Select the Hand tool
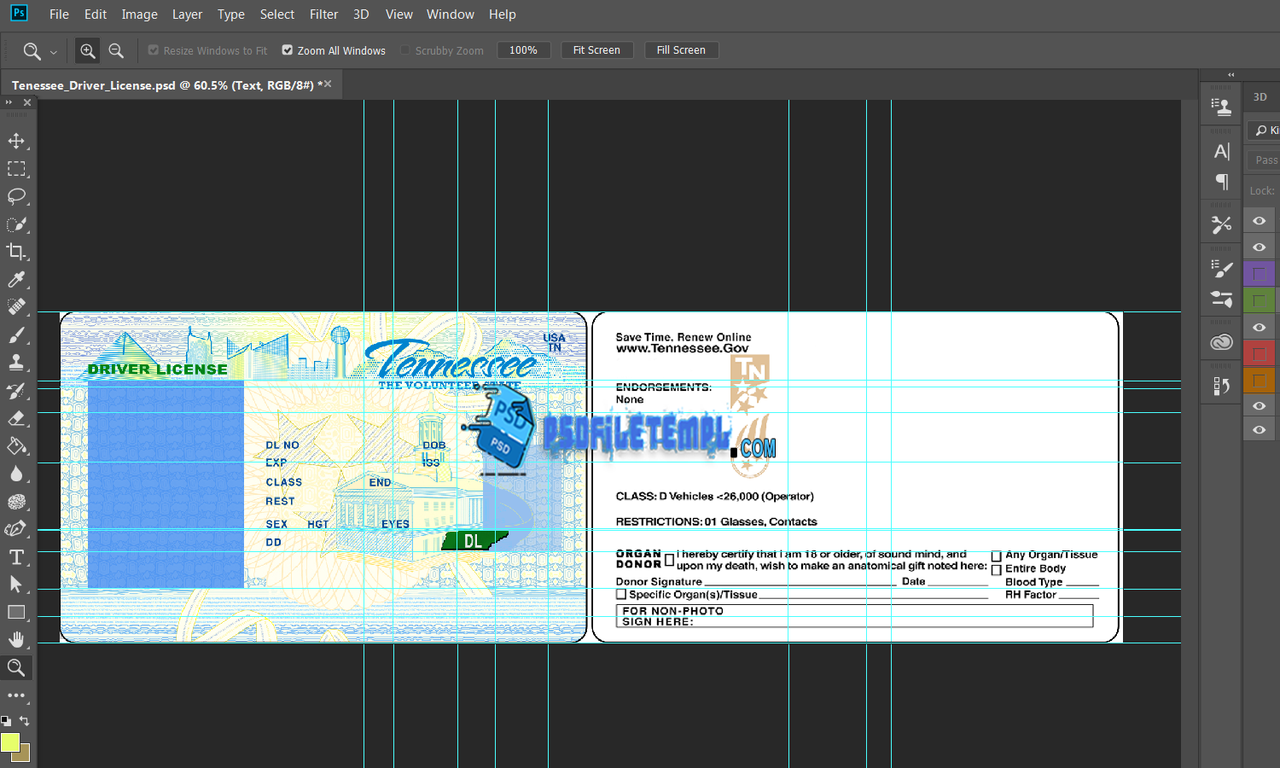This screenshot has height=768, width=1280. point(16,640)
